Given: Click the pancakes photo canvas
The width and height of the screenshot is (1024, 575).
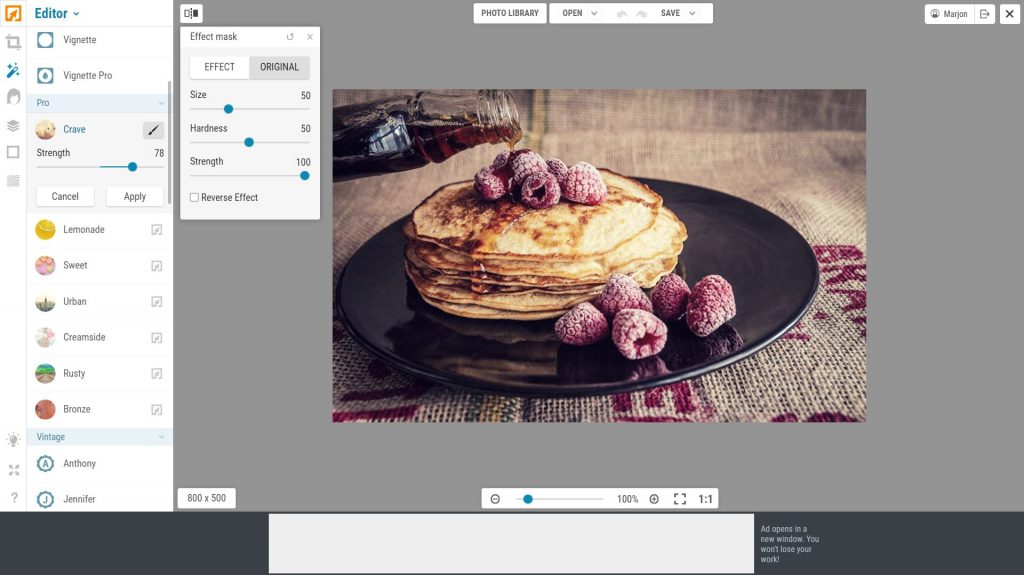Looking at the screenshot, I should point(599,256).
